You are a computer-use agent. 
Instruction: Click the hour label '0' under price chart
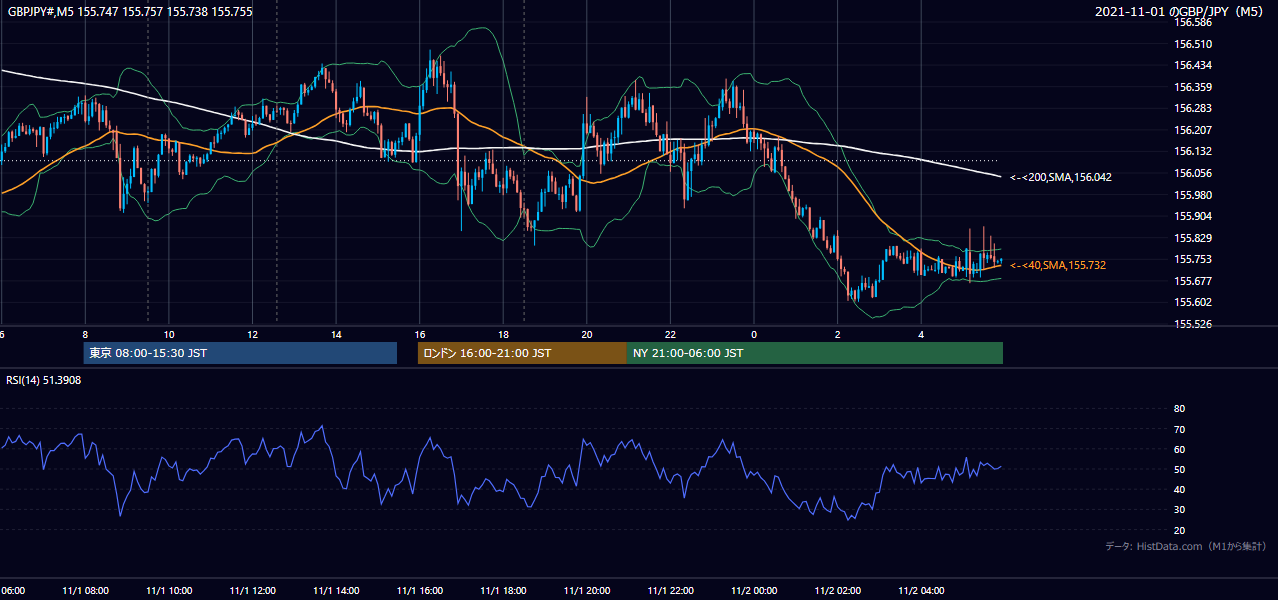coord(754,334)
